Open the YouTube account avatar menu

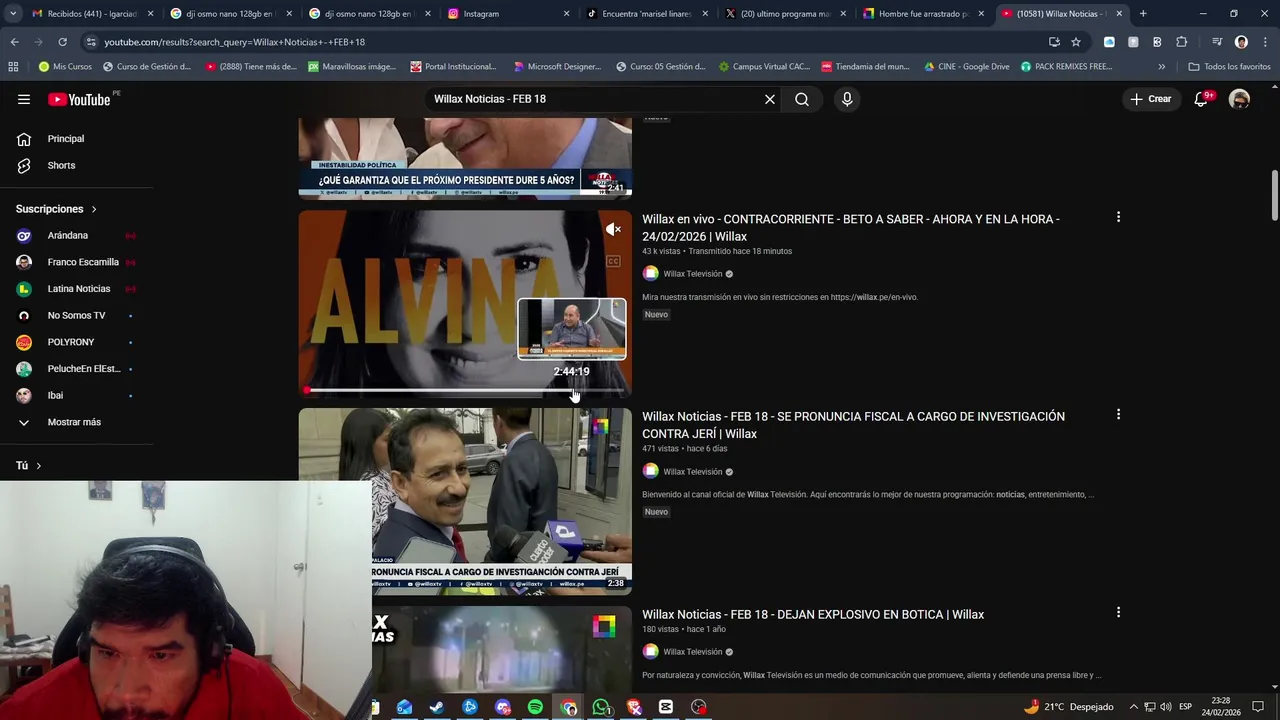click(1240, 99)
